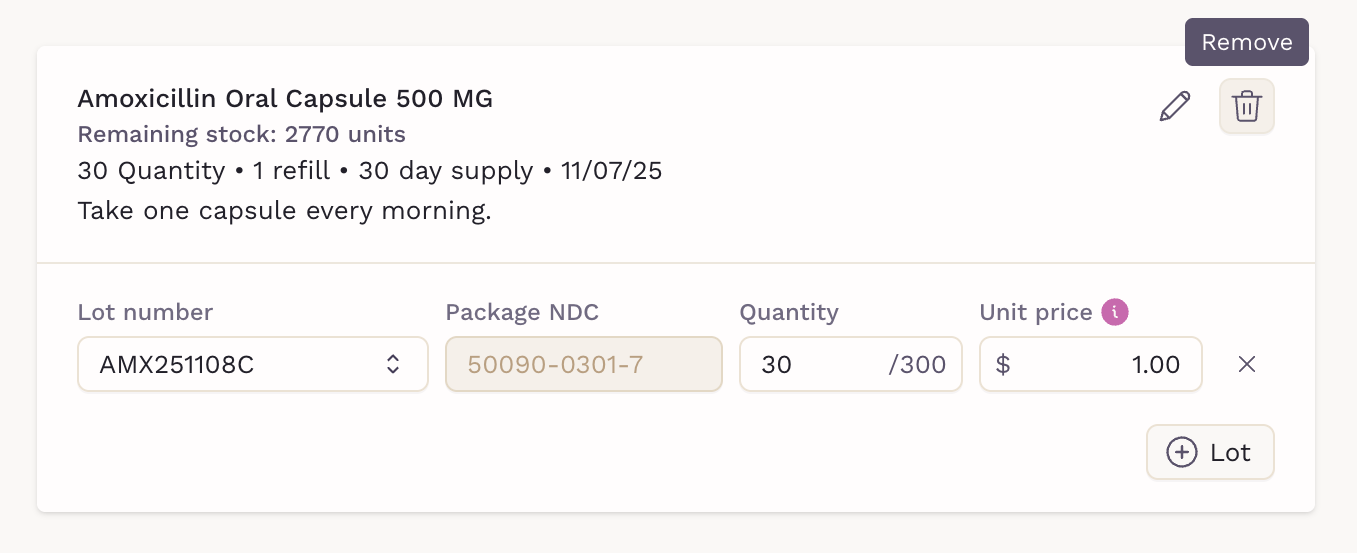1357x553 pixels.
Task: Click the Remaining stock 2770 units text
Action: click(x=241, y=134)
